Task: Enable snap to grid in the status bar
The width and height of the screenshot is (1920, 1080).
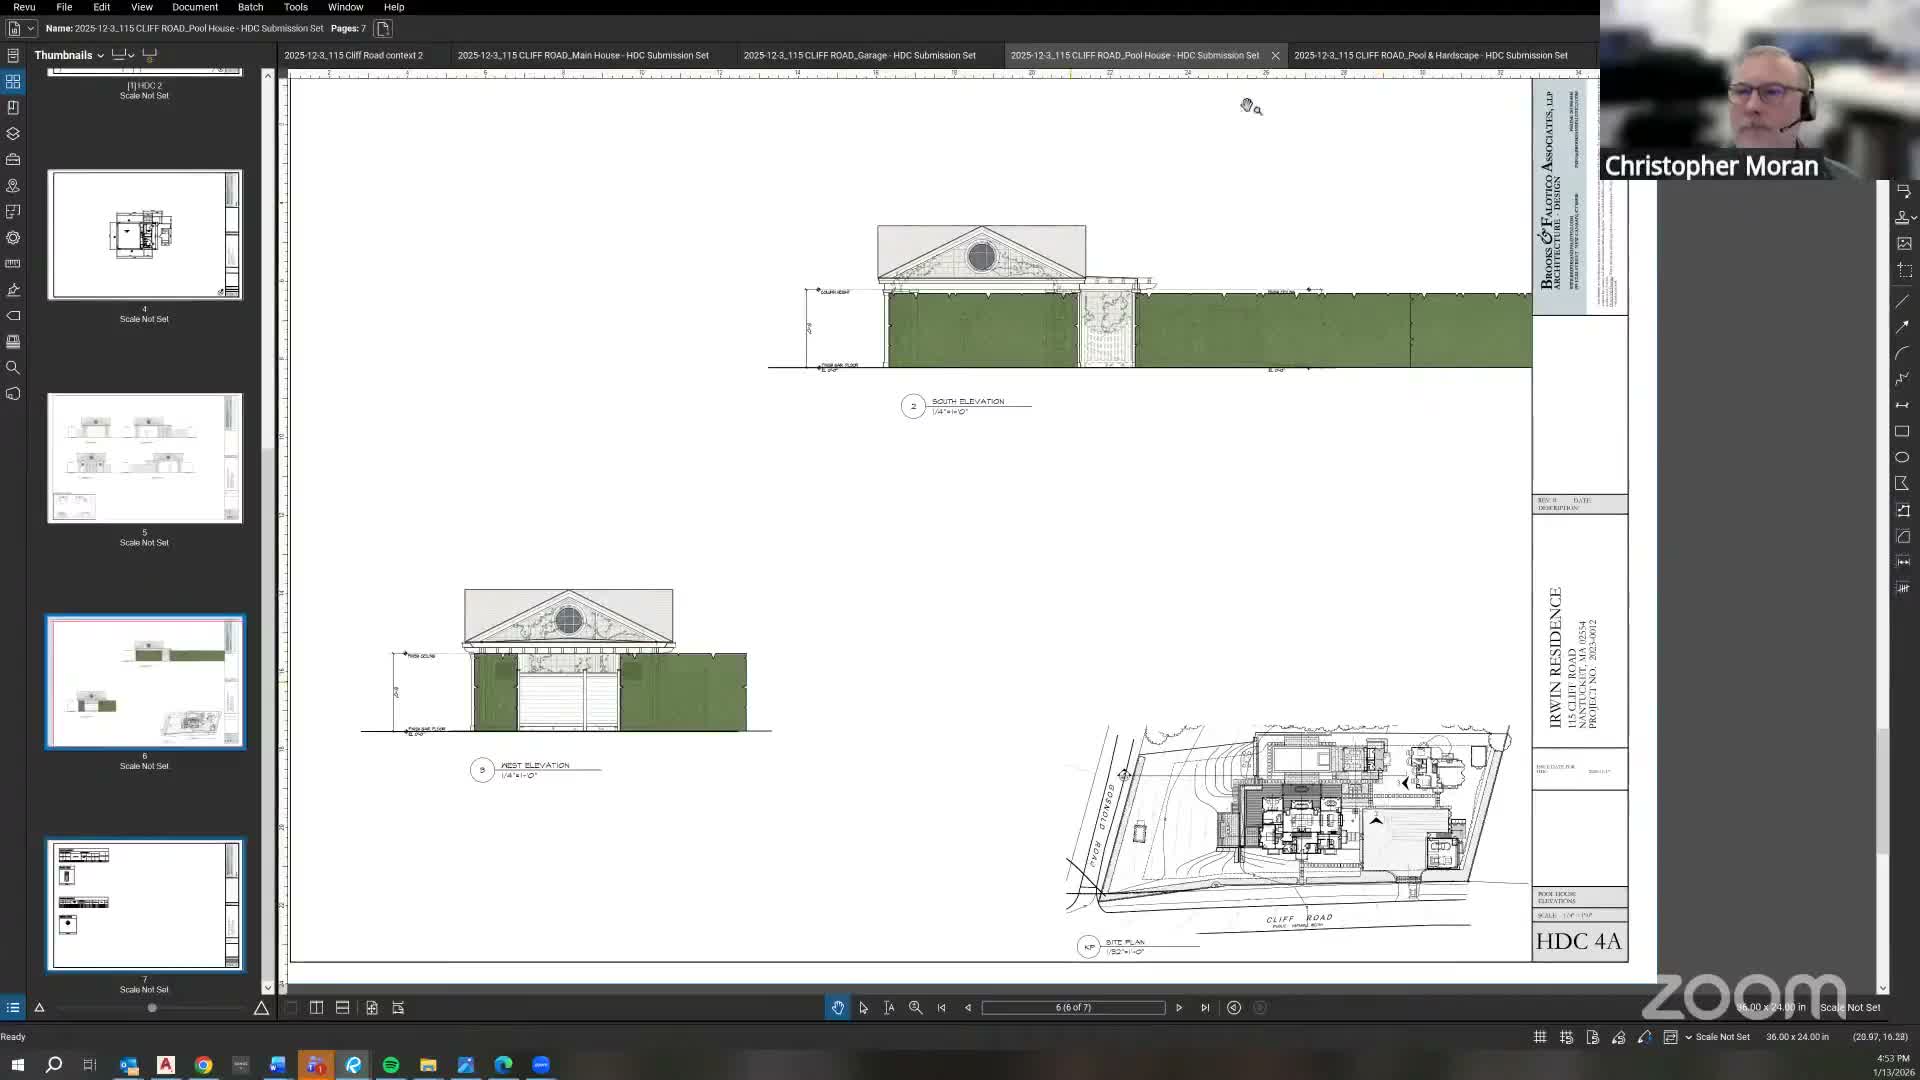Action: tap(1567, 1037)
